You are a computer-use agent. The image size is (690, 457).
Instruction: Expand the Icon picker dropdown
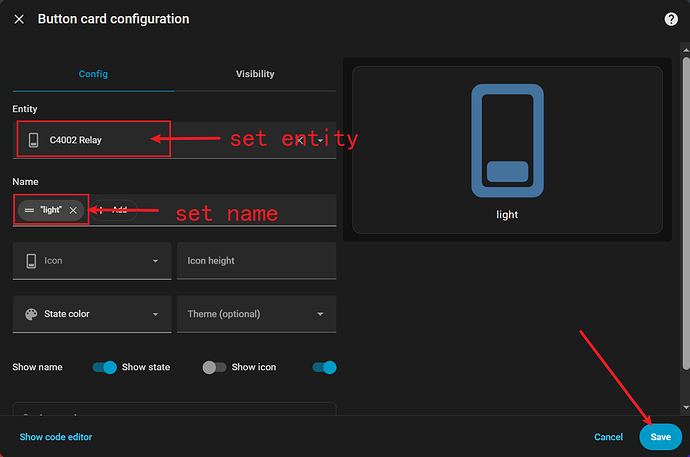(155, 261)
